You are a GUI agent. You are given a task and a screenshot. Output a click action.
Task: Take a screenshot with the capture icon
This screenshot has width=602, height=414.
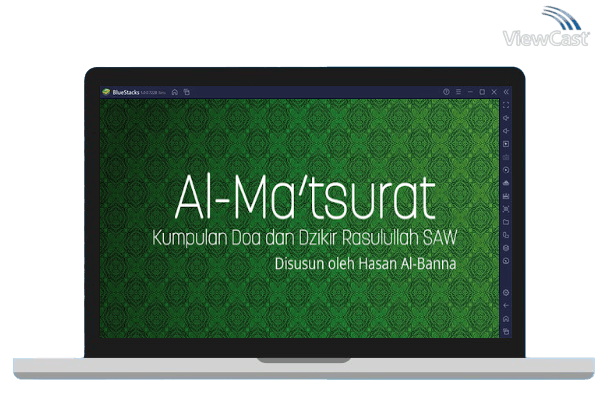pos(506,209)
